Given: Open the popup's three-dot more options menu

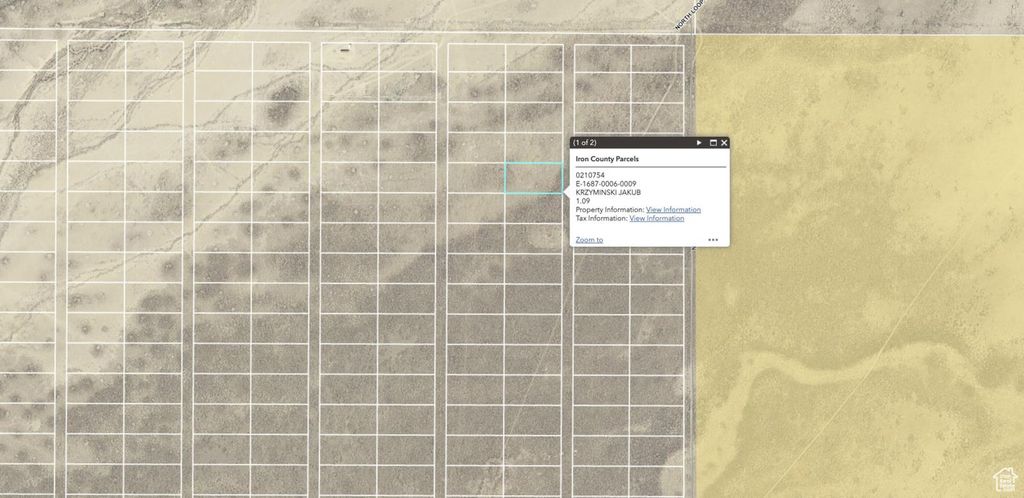Looking at the screenshot, I should pyautogui.click(x=713, y=240).
